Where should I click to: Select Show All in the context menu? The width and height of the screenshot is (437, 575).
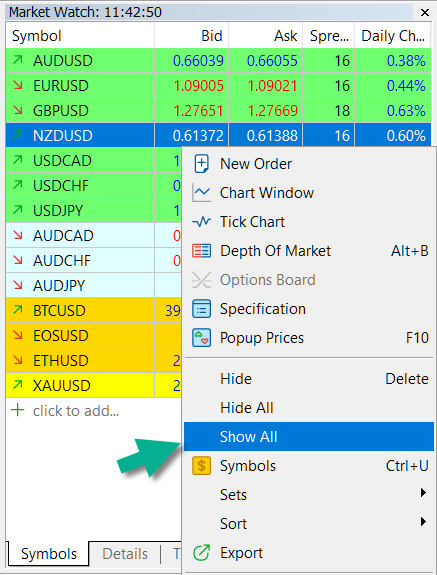click(x=309, y=436)
